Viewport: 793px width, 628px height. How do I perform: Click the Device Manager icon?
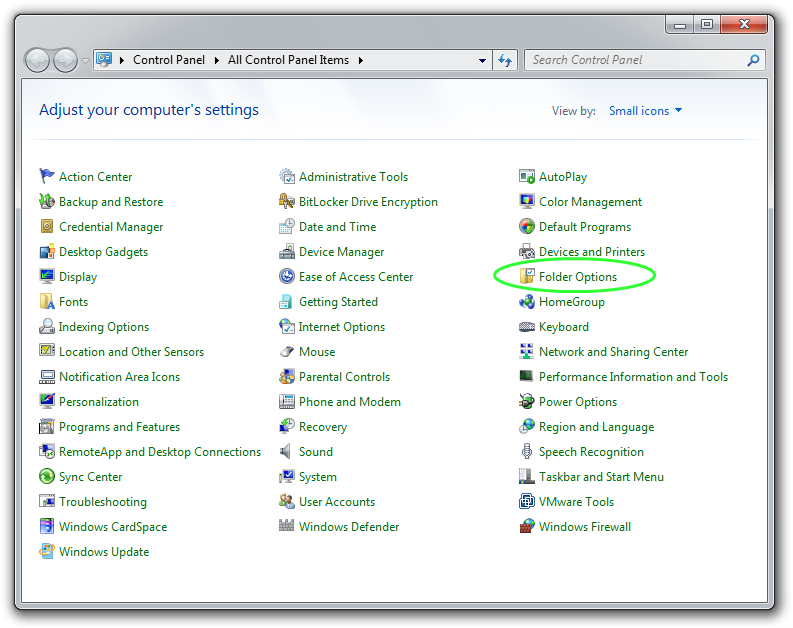287,251
